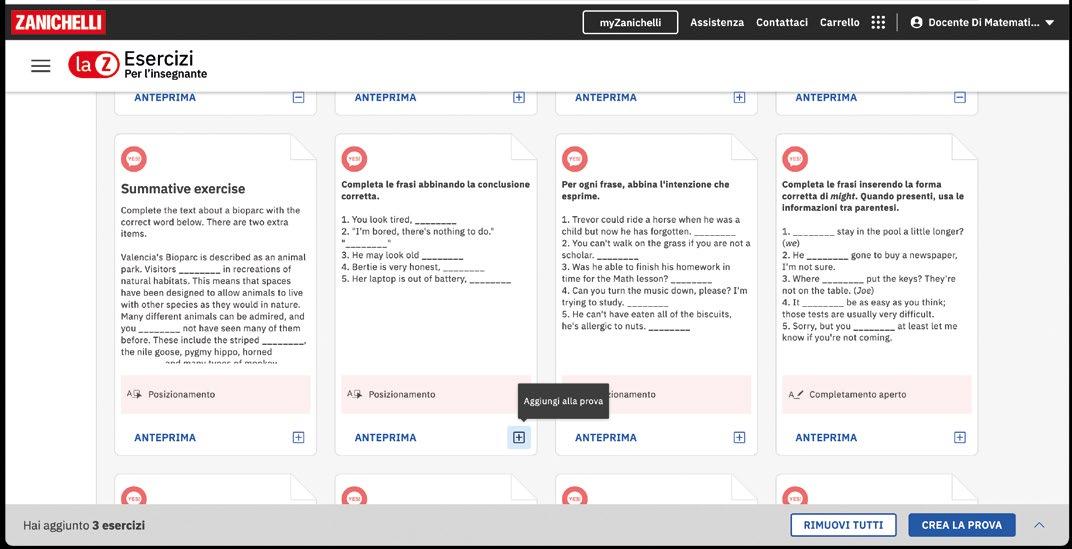Open the hamburger navigation menu

point(40,66)
